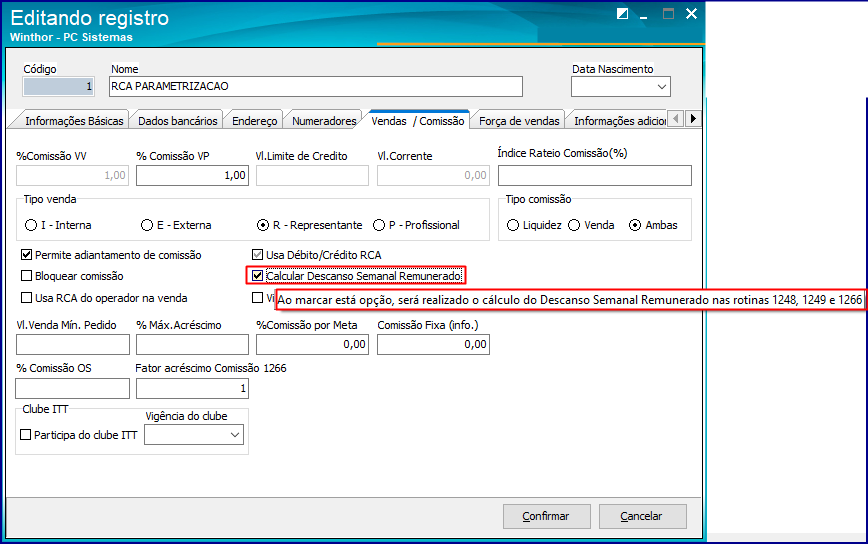Screen dimensions: 868x544
Task: Go to the Numeradores tab
Action: pyautogui.click(x=324, y=121)
